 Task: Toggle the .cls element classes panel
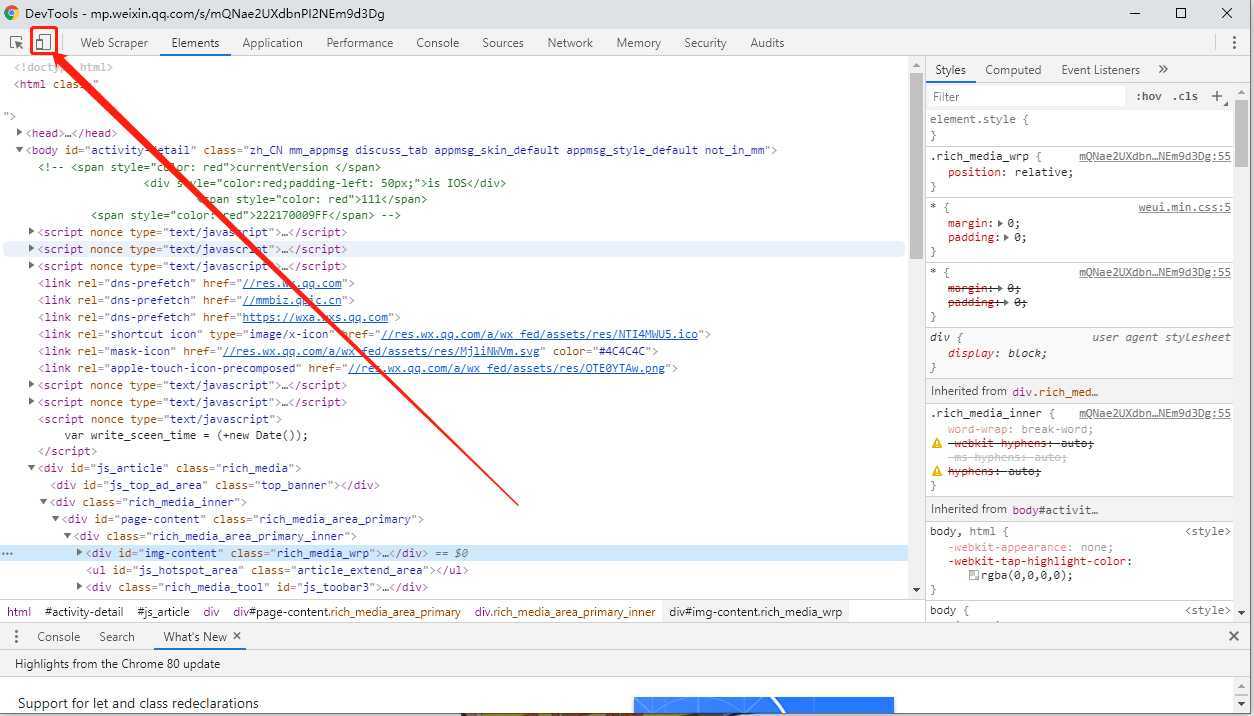[1186, 97]
